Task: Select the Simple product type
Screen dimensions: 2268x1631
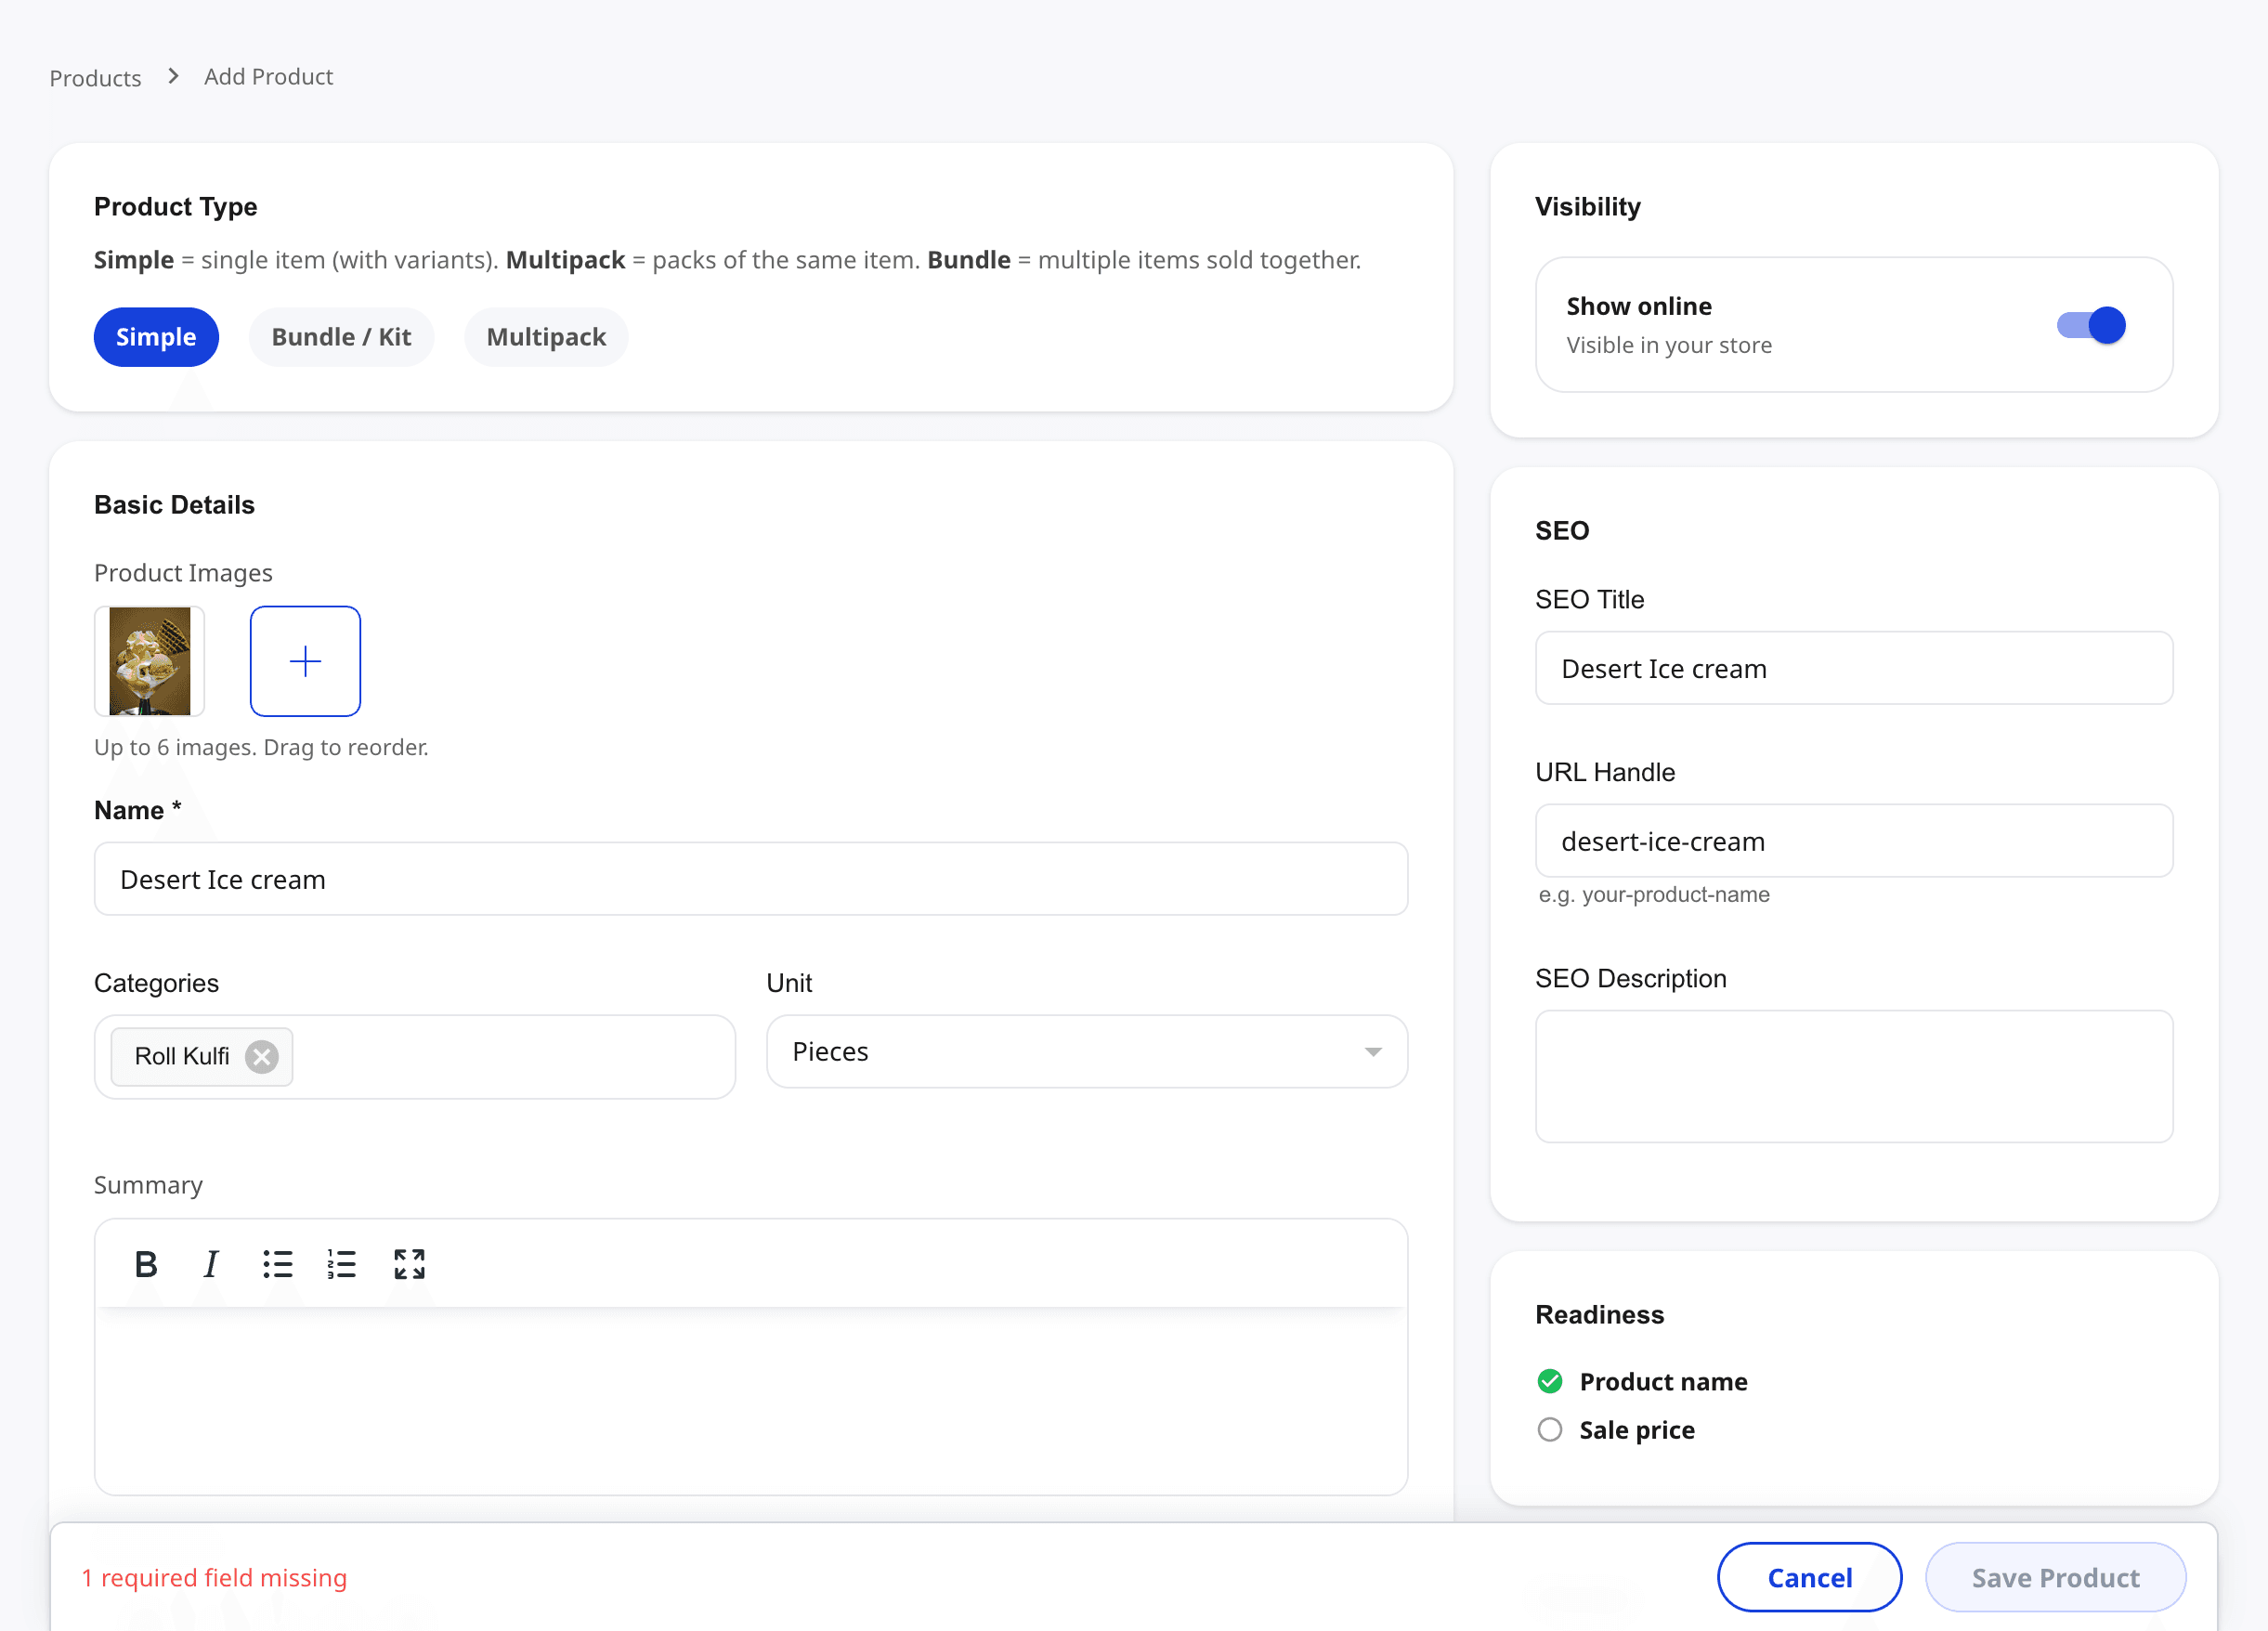Action: click(156, 337)
